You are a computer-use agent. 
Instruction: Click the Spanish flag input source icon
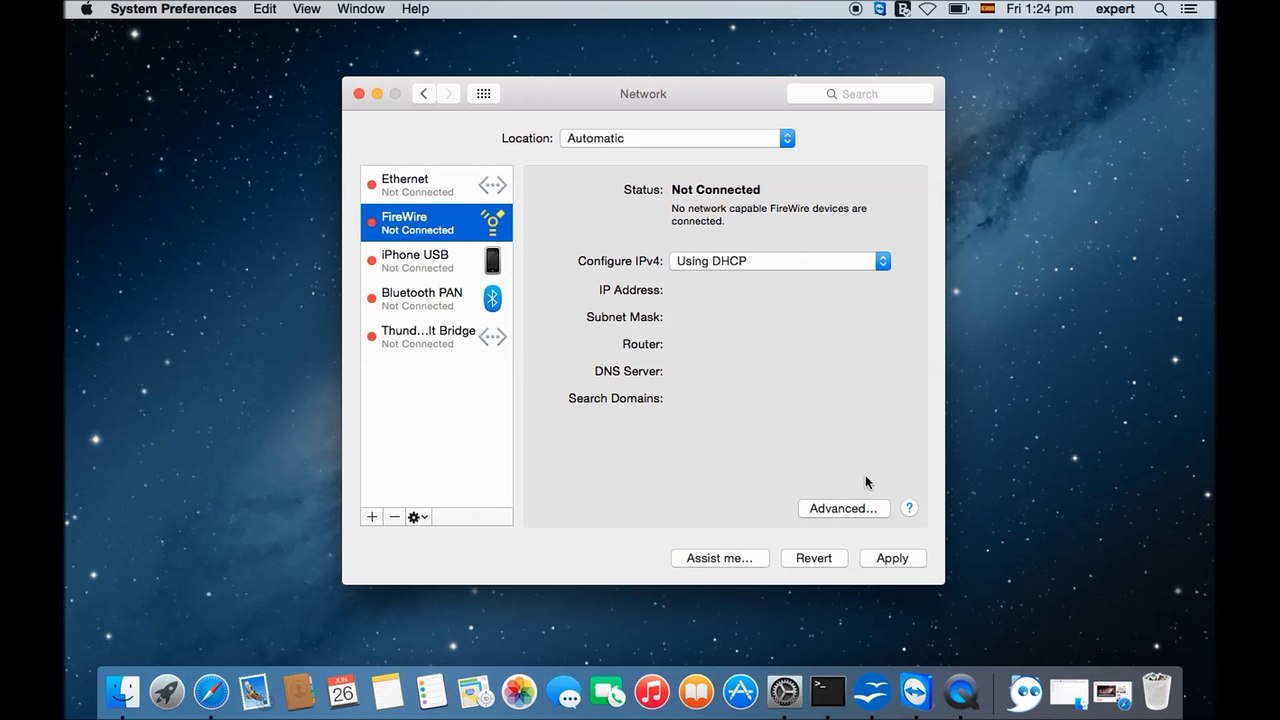[x=987, y=9]
